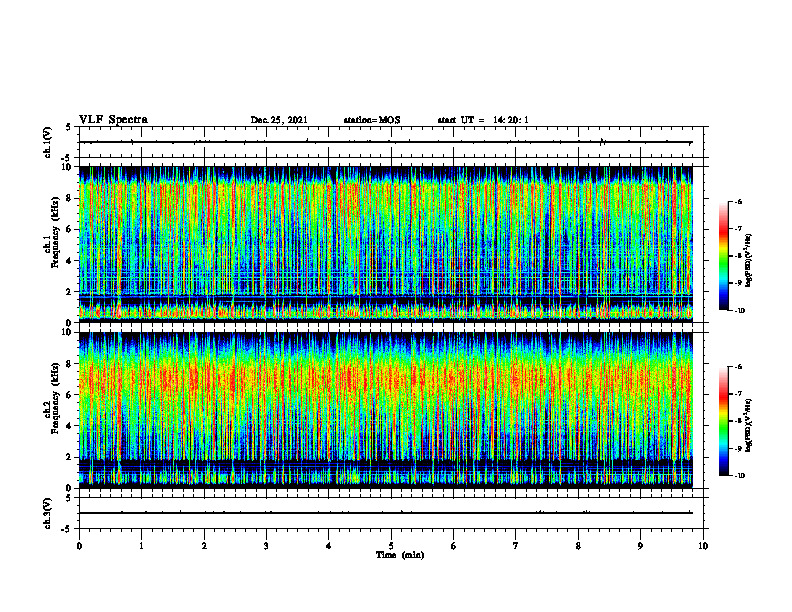Click the "1" tick on the time axis
Viewport: 792px width, 612px height.
(x=141, y=546)
